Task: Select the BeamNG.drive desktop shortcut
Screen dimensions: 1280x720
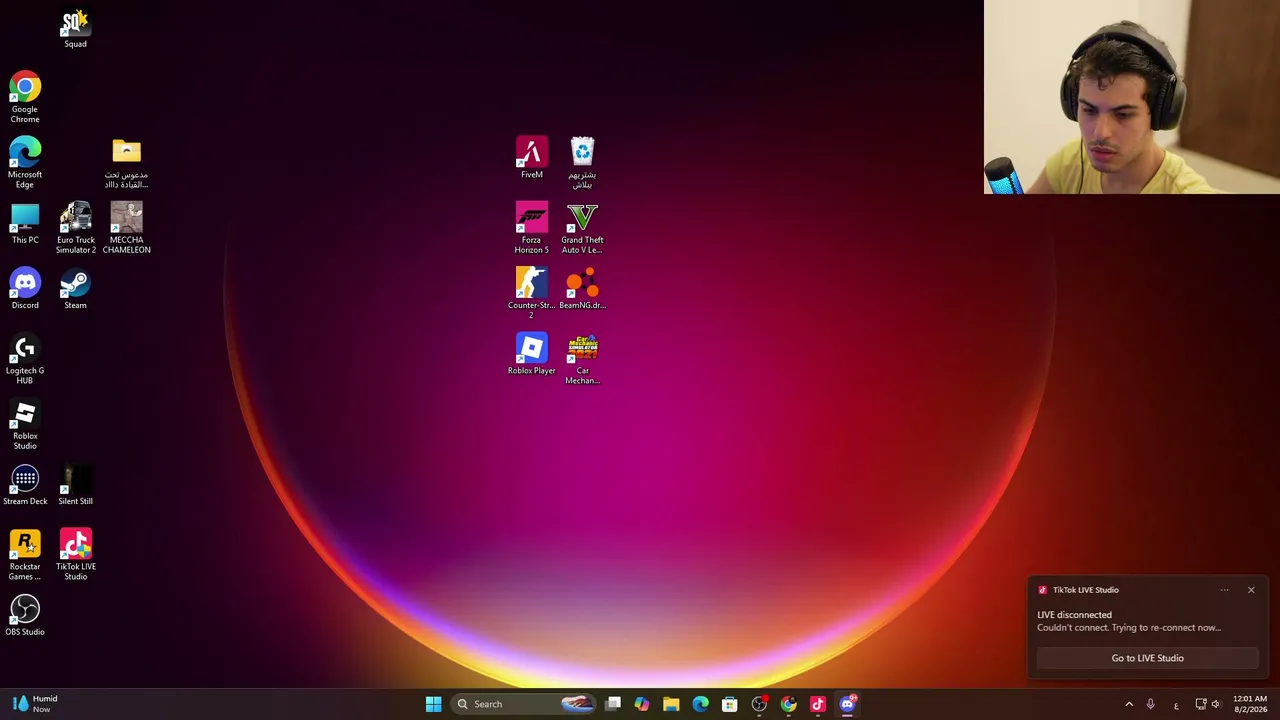Action: point(582,289)
